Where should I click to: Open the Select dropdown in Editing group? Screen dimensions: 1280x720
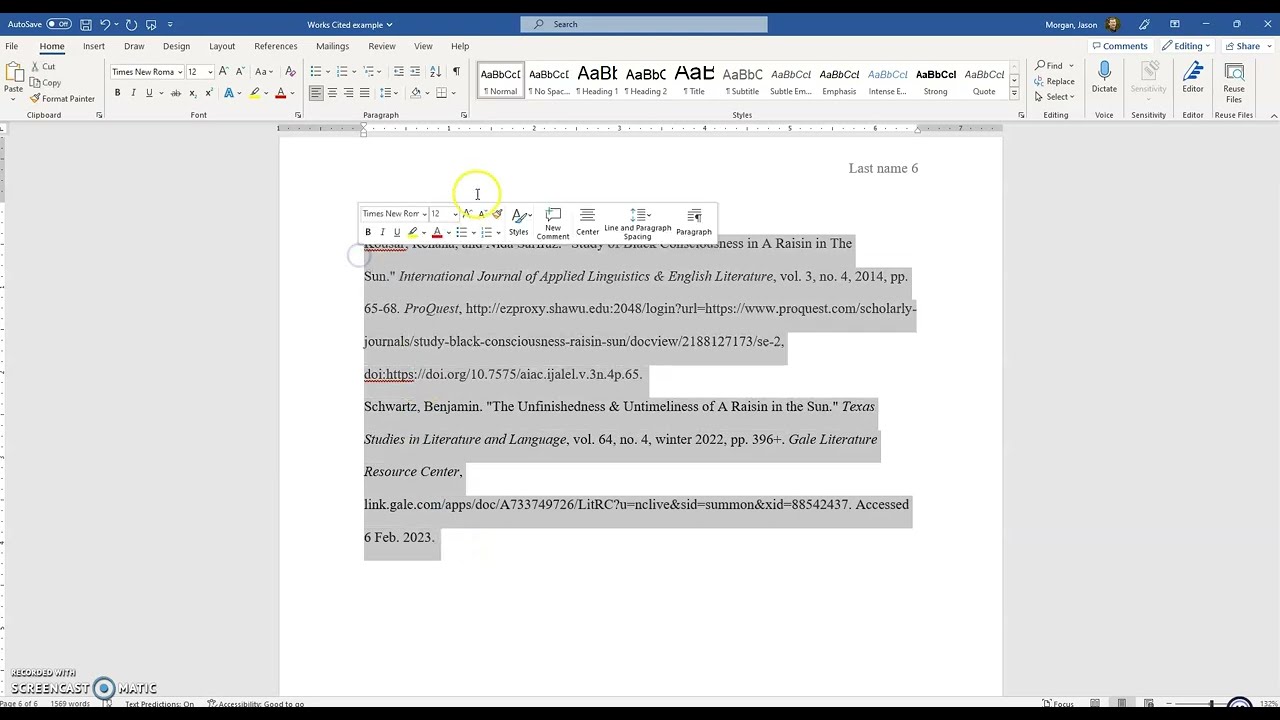[x=1054, y=97]
